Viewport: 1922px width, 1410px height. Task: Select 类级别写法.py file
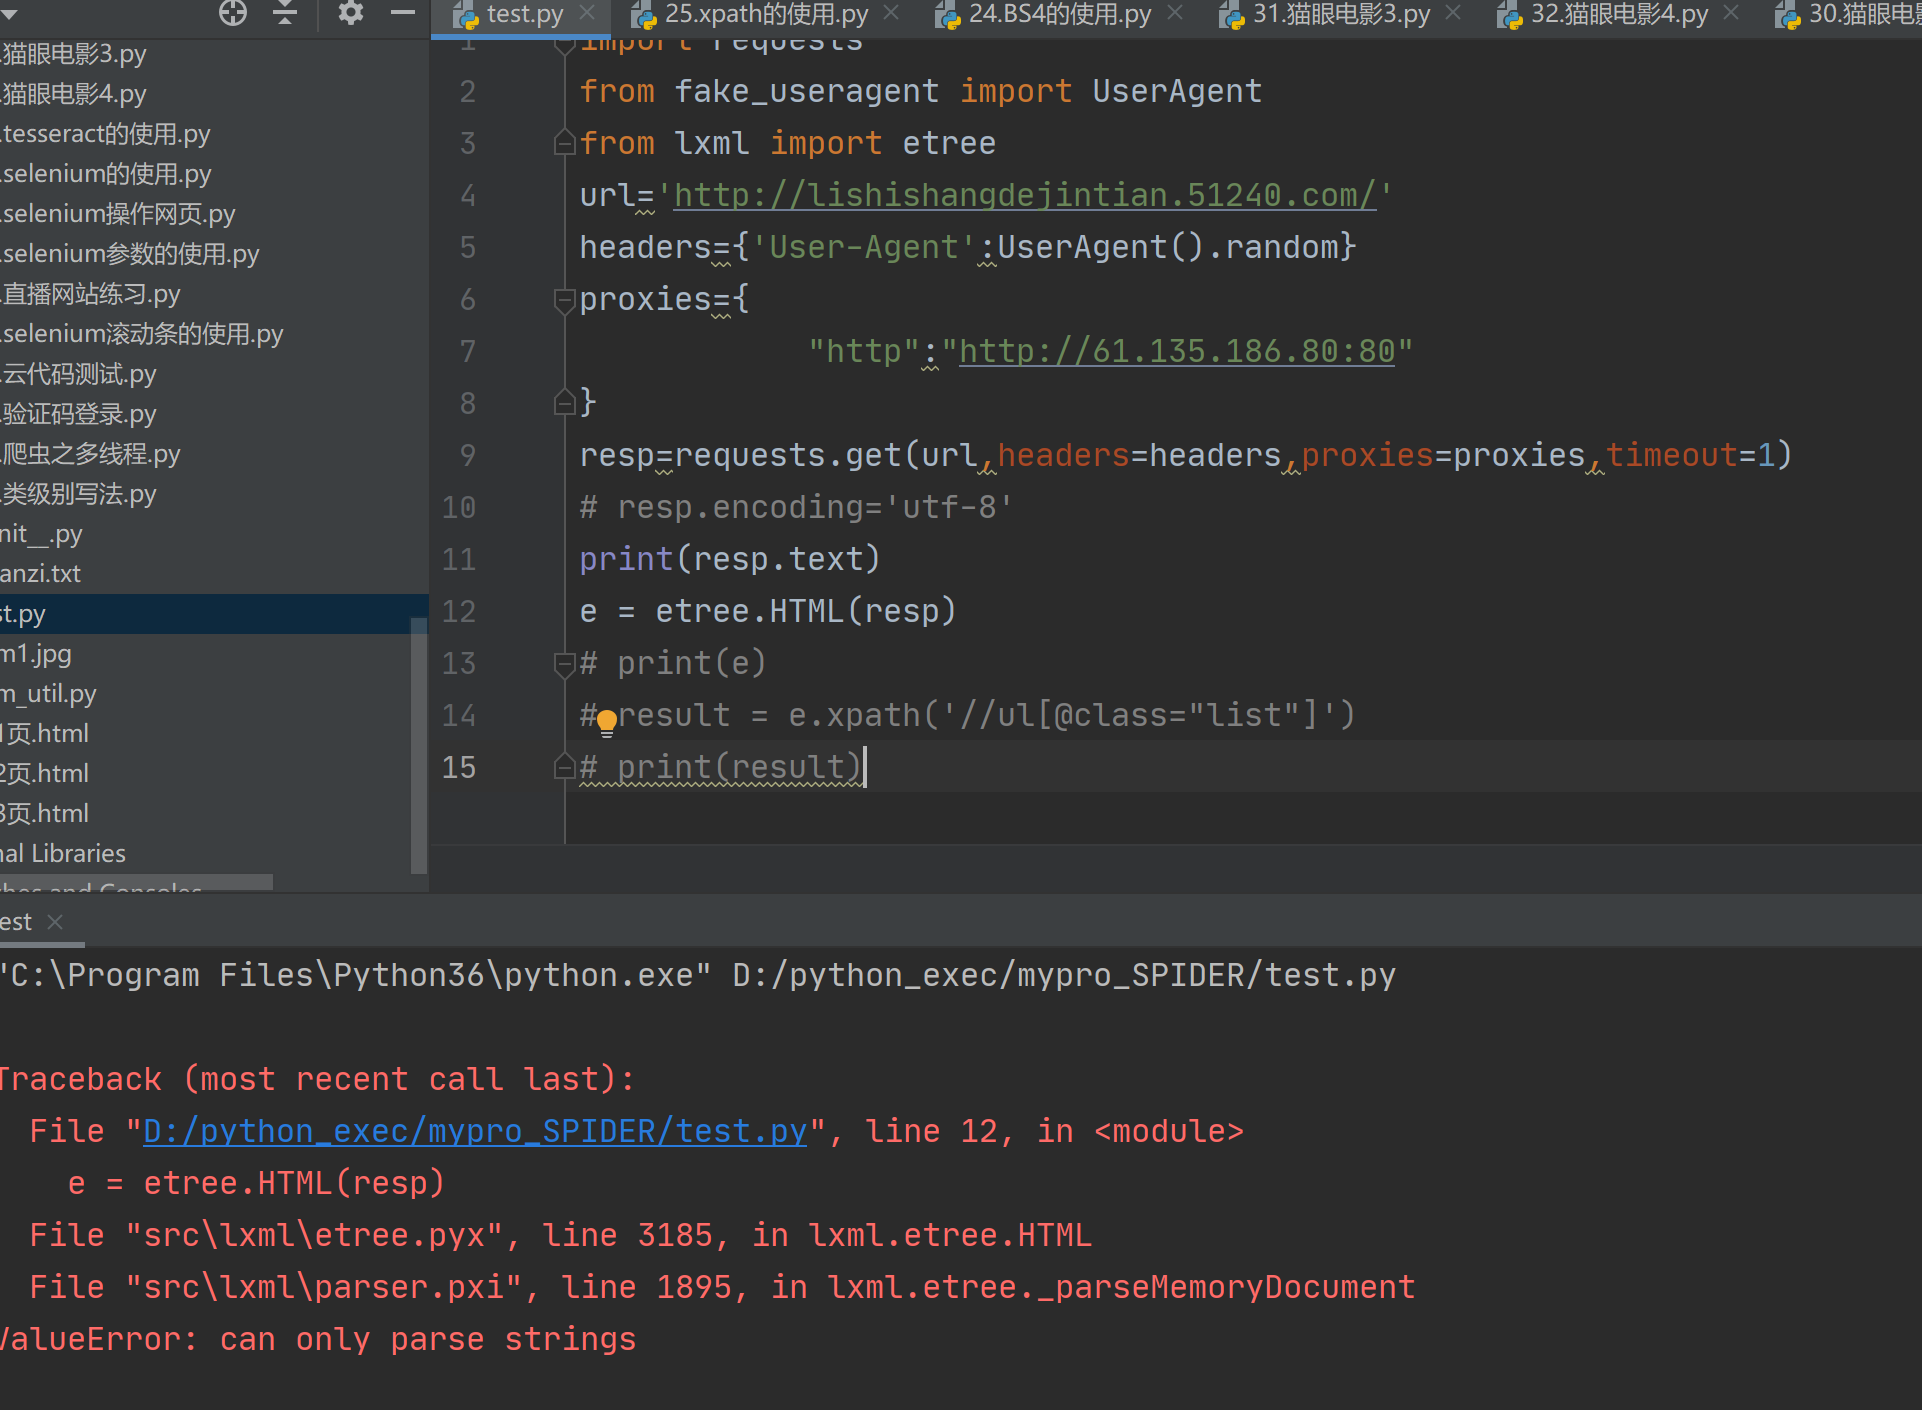click(x=78, y=494)
